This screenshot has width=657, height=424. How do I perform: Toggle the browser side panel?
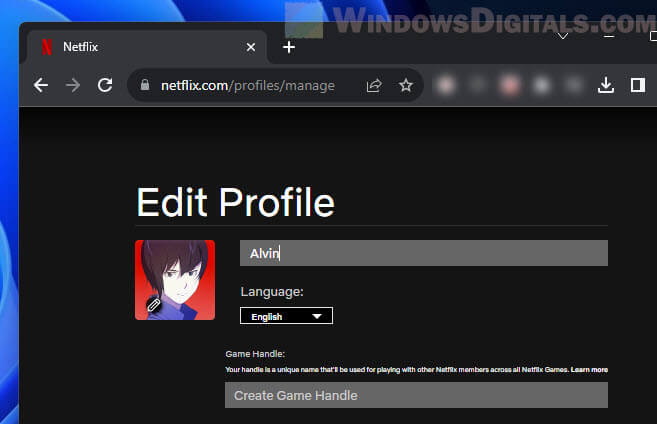[638, 85]
